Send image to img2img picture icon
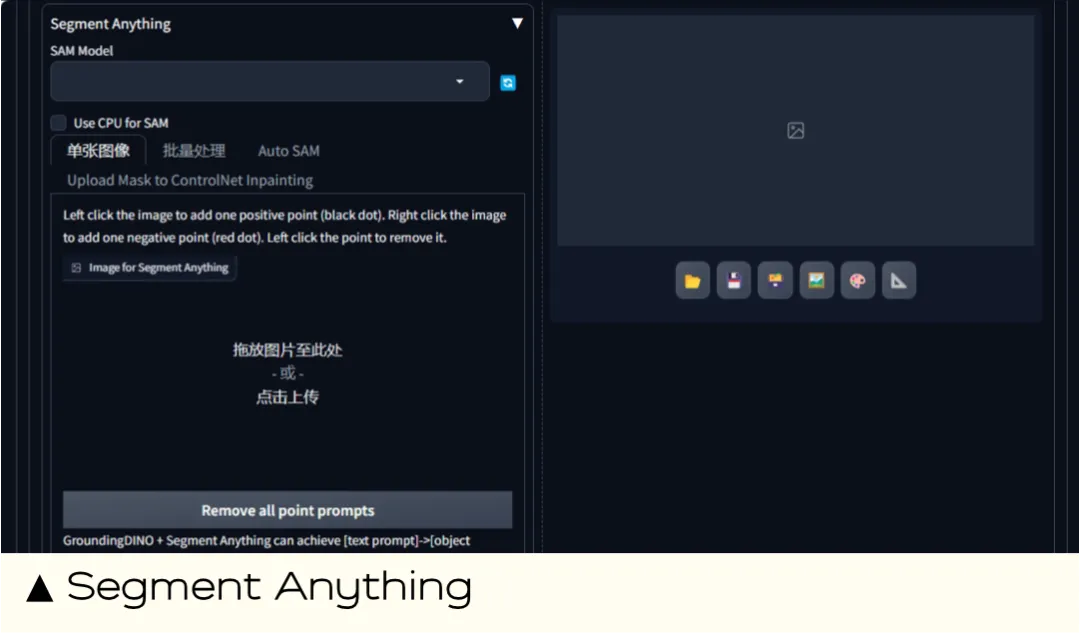The image size is (1080, 633). click(x=816, y=280)
